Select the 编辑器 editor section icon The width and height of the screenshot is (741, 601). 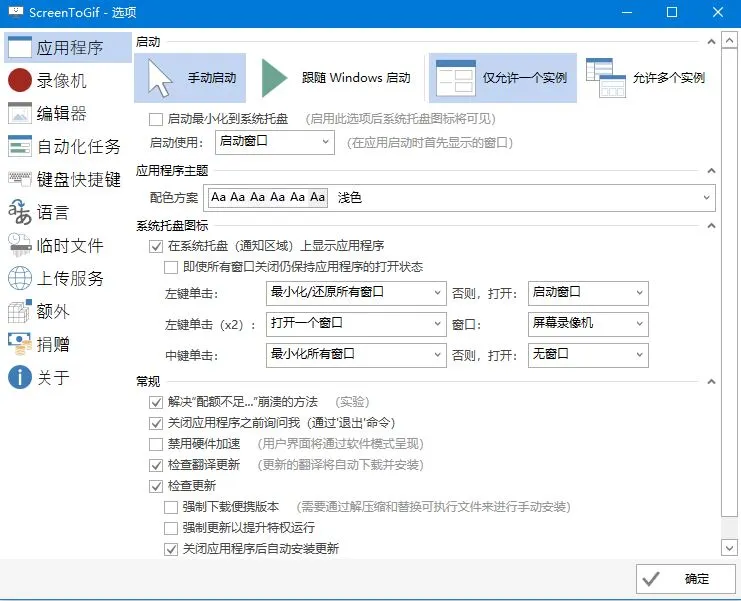[20, 113]
